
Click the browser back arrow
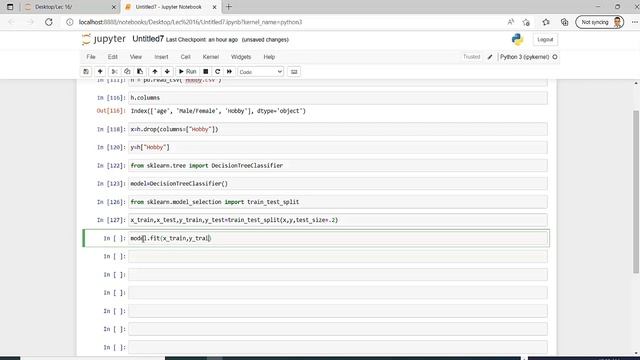(x=11, y=22)
